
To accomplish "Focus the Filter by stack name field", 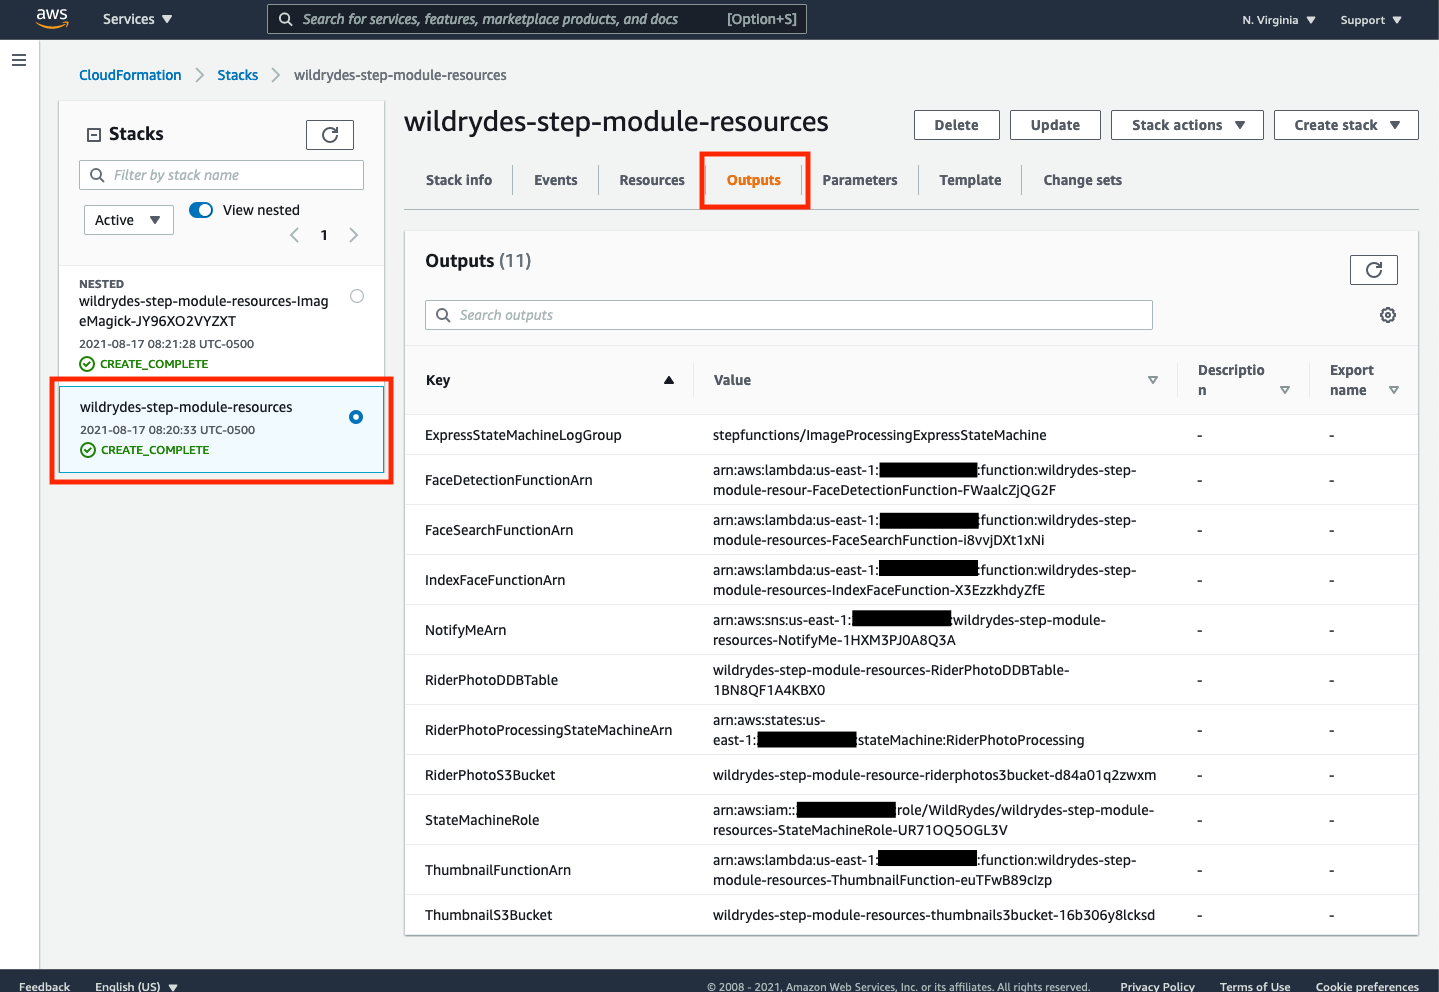I will pyautogui.click(x=221, y=175).
